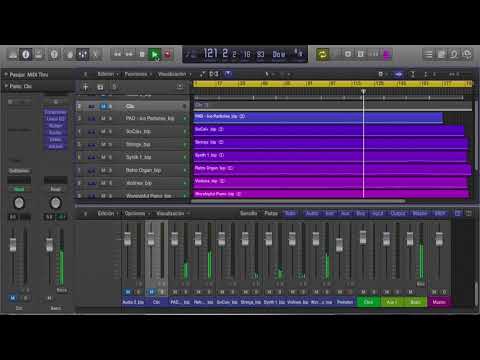
Task: Select the Retro Organ_bip track header
Action: pyautogui.click(x=132, y=170)
